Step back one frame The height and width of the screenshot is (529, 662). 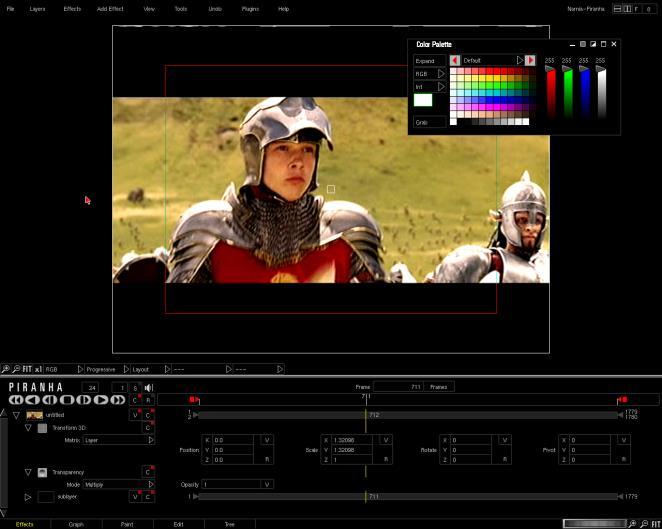50,399
